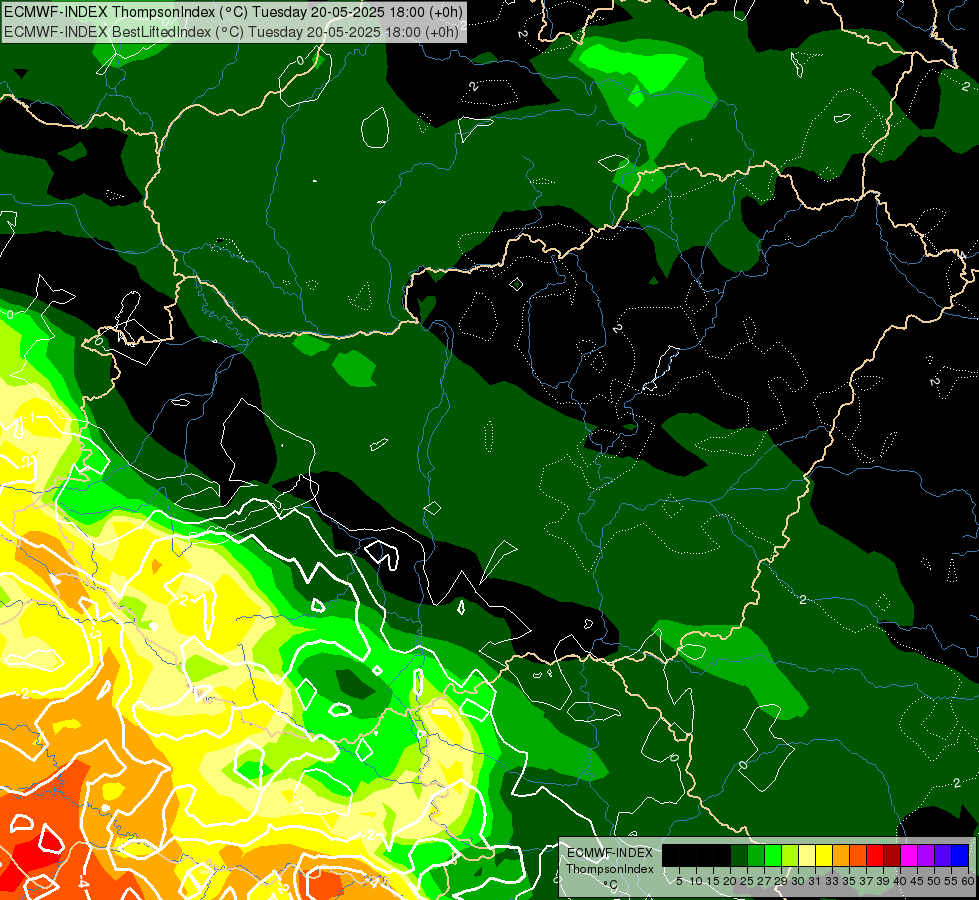979x900 pixels.
Task: Click the purple 45–50 legend swatch
Action: pos(926,855)
